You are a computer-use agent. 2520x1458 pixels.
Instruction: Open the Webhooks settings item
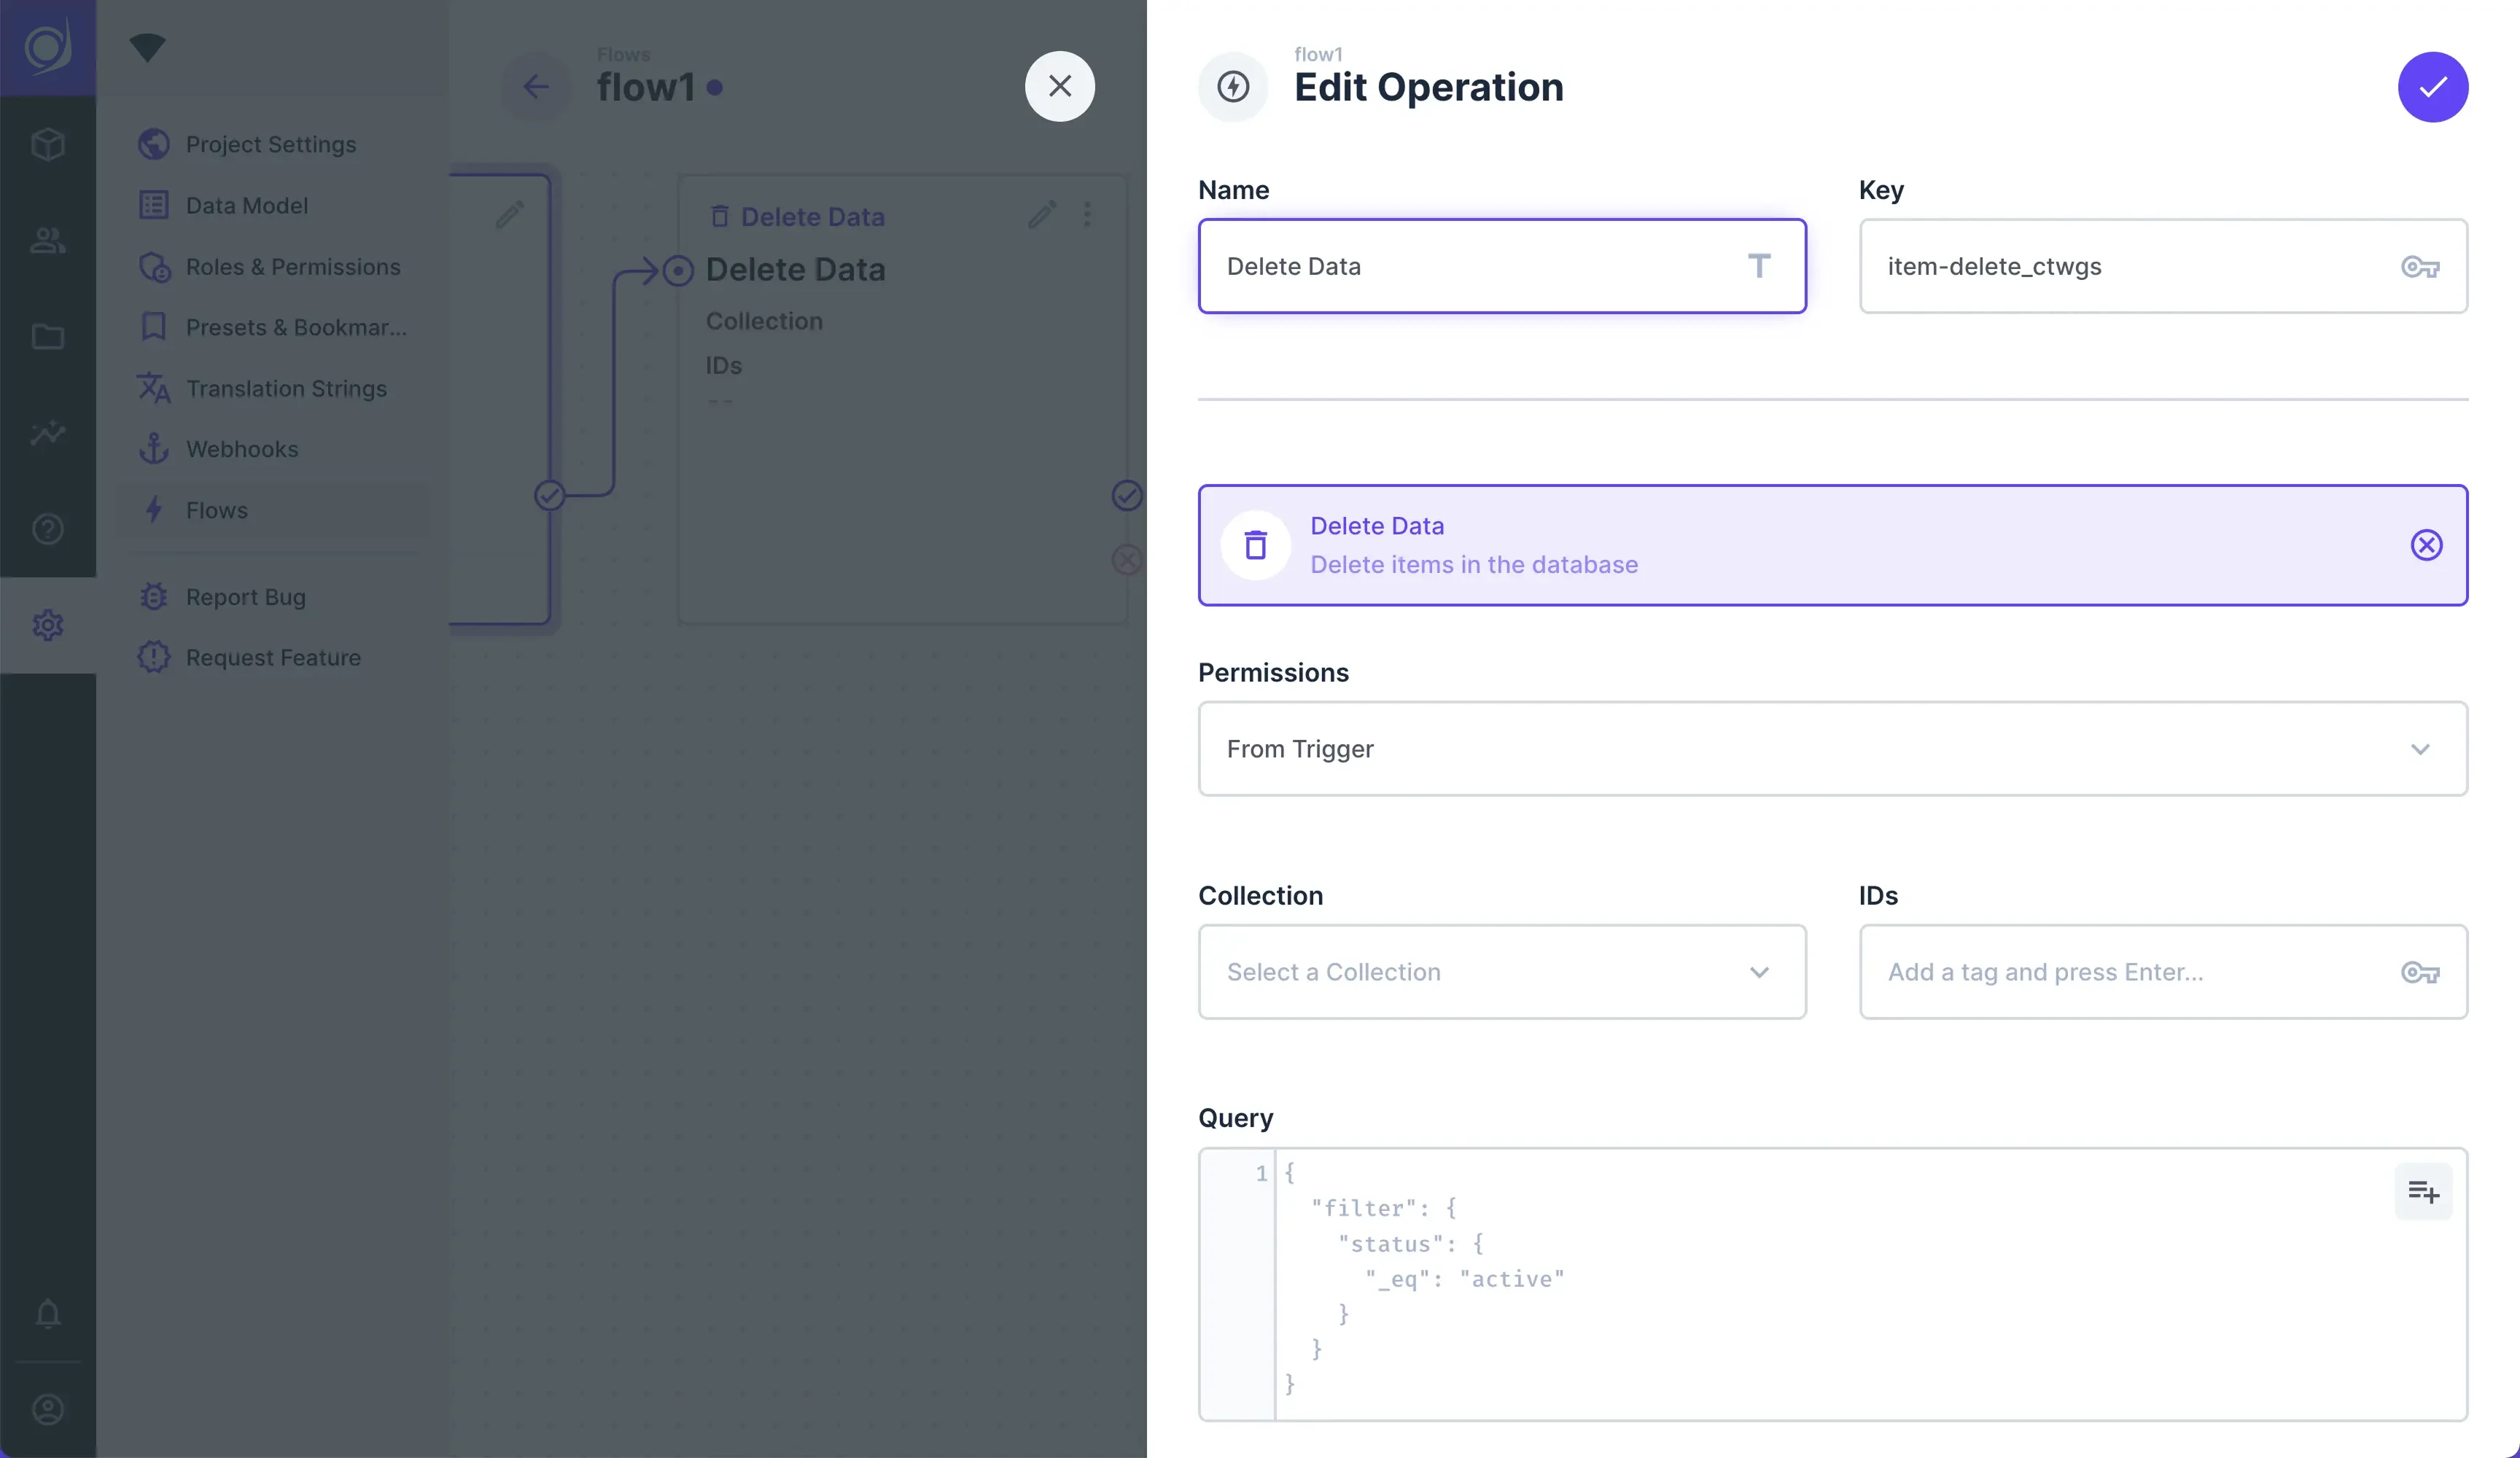[x=242, y=450]
